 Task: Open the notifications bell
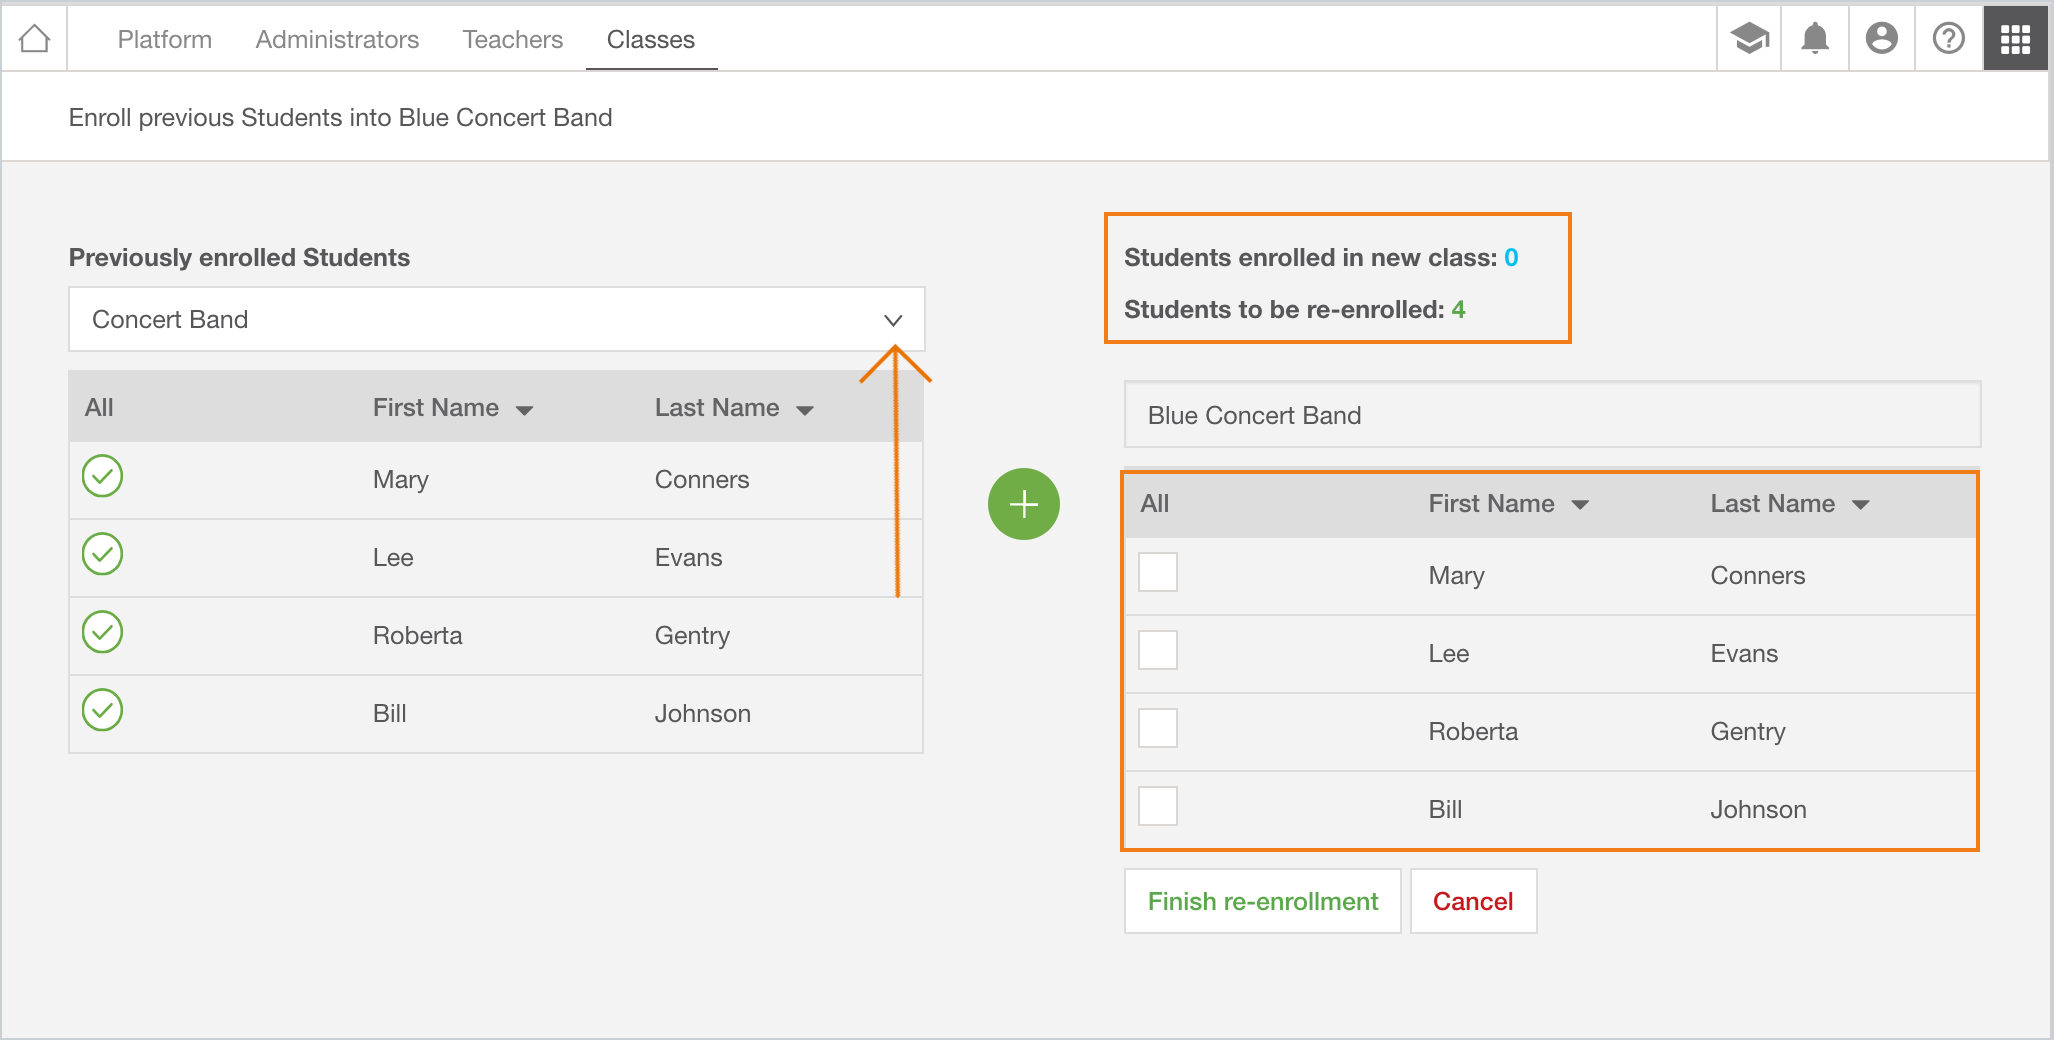[1815, 39]
